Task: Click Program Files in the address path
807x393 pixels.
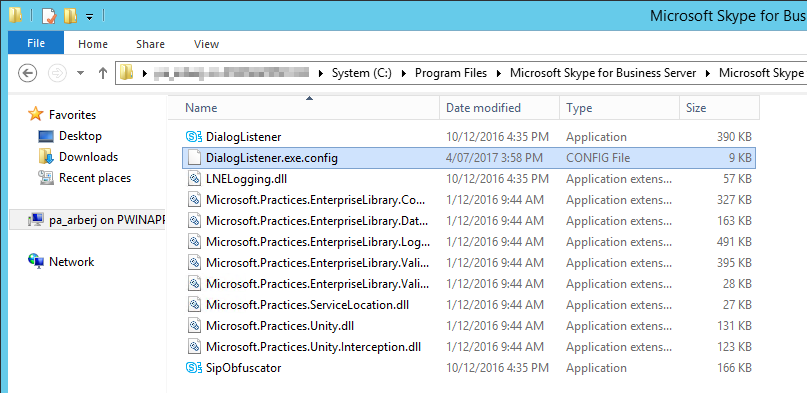Action: click(x=450, y=73)
